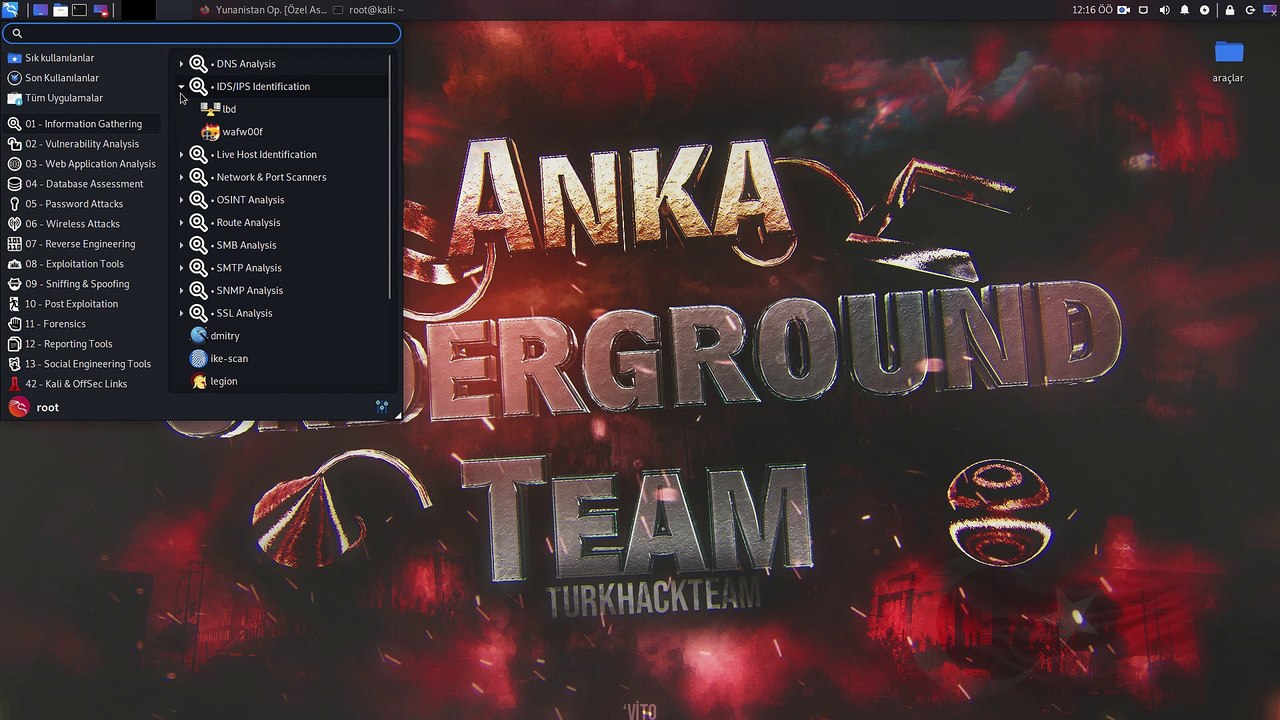Click the show desktop icon in the panel

tap(40, 10)
